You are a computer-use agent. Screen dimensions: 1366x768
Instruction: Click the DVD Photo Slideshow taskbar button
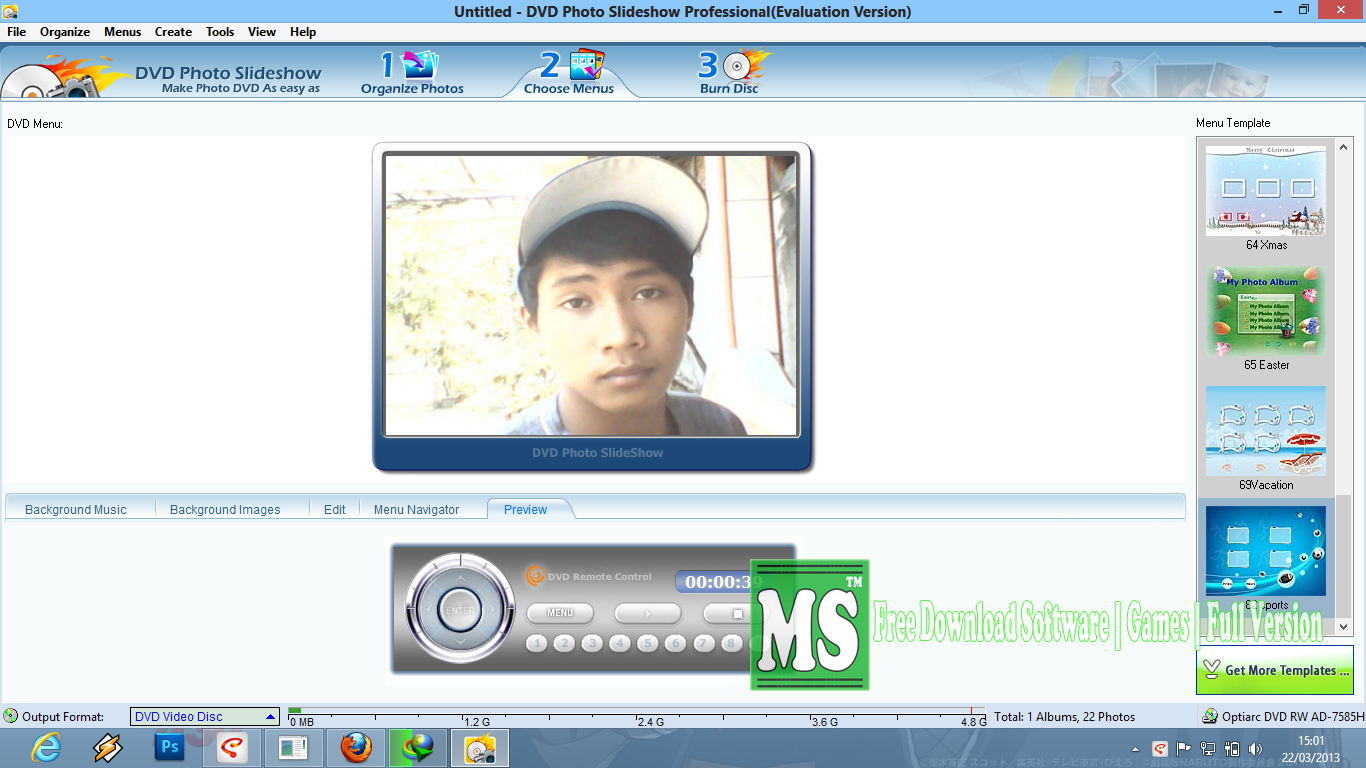[480, 747]
